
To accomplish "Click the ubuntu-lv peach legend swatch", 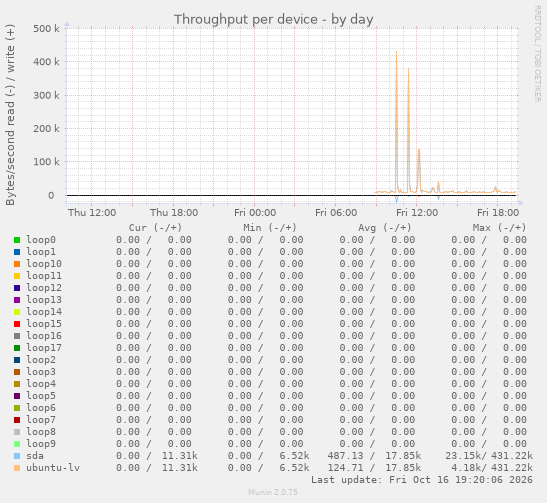I will (17, 468).
